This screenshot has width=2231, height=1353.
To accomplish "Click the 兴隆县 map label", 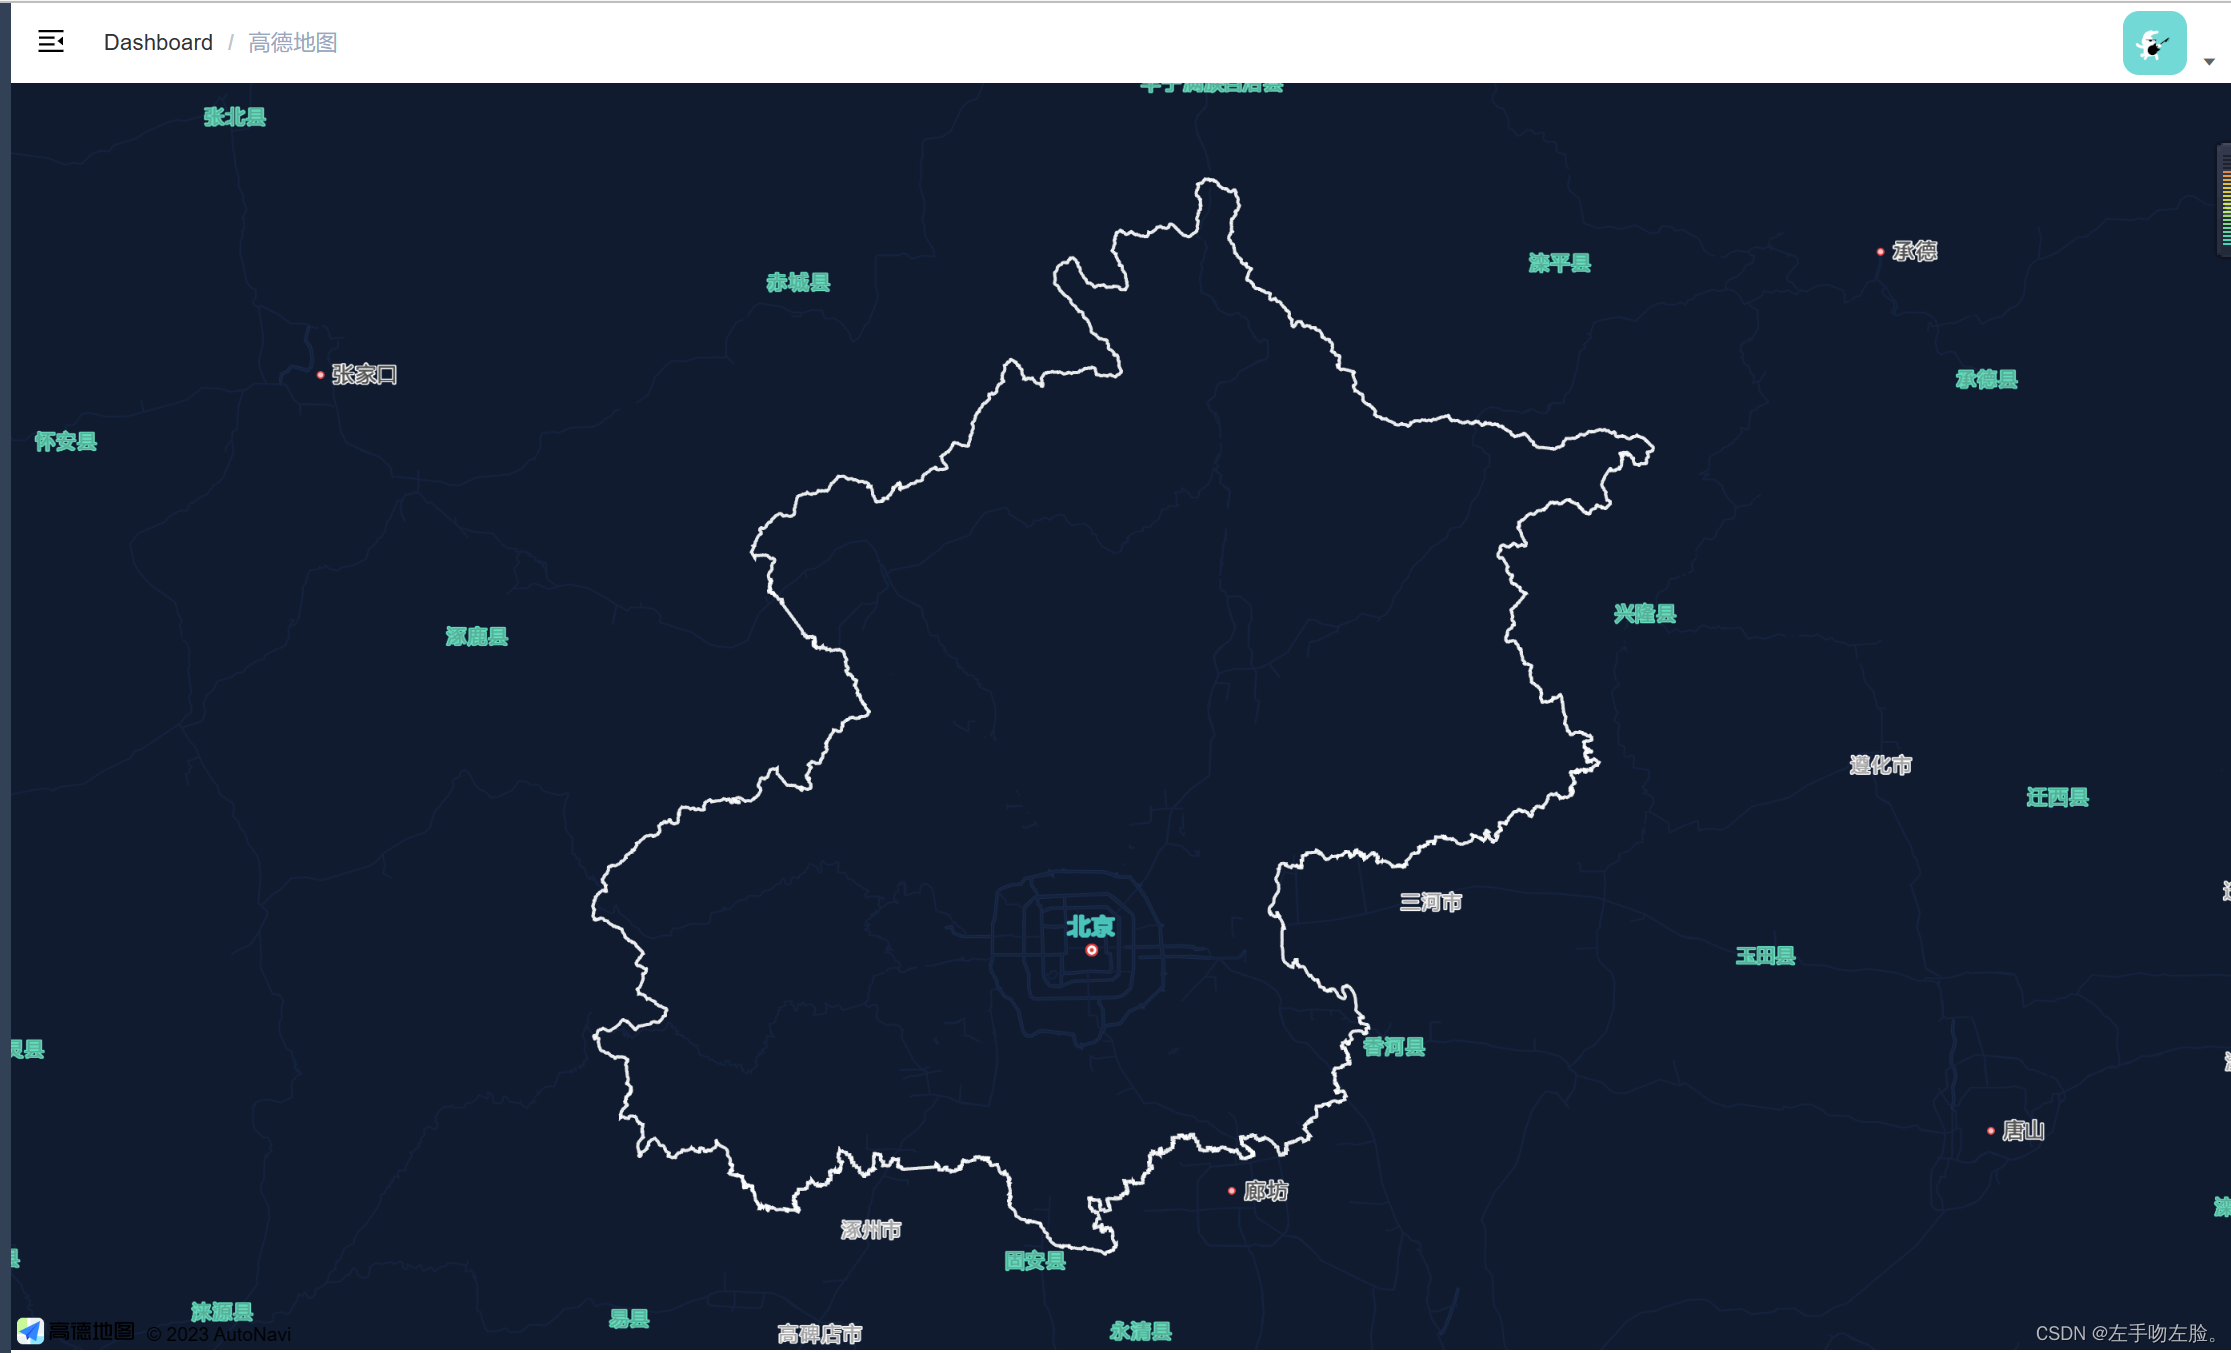I will pyautogui.click(x=1645, y=614).
